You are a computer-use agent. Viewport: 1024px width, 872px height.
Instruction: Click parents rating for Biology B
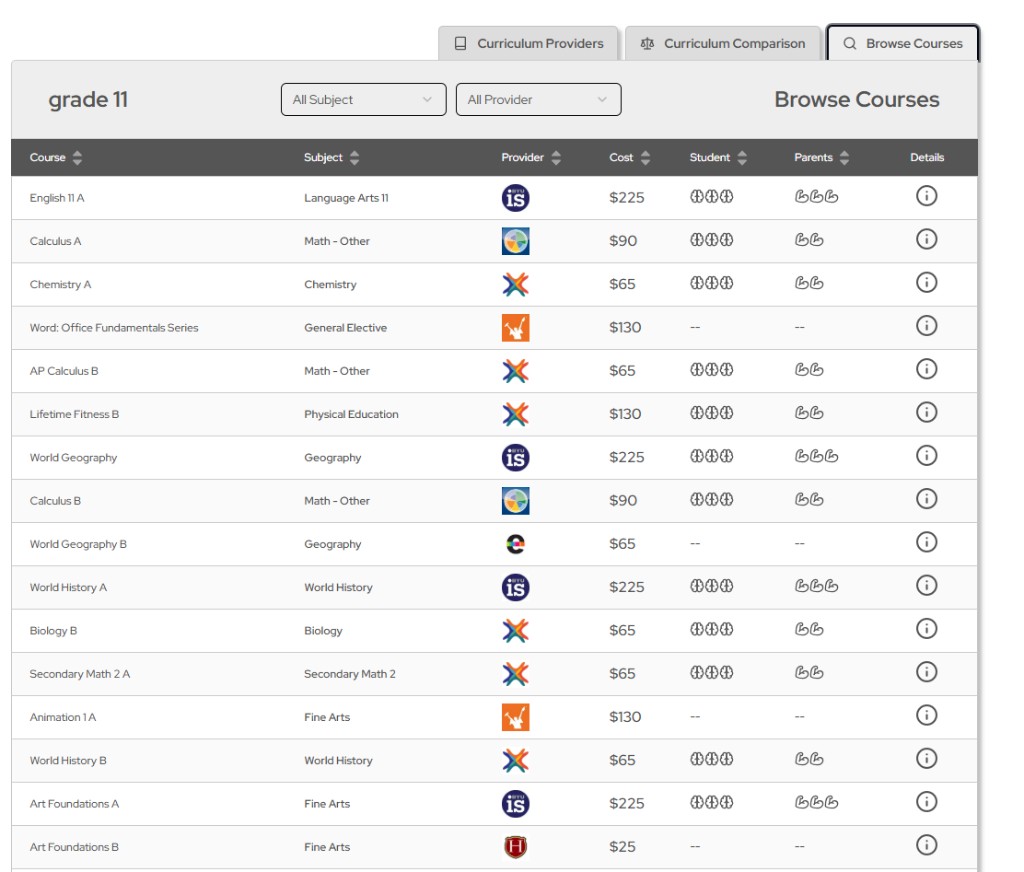point(809,629)
